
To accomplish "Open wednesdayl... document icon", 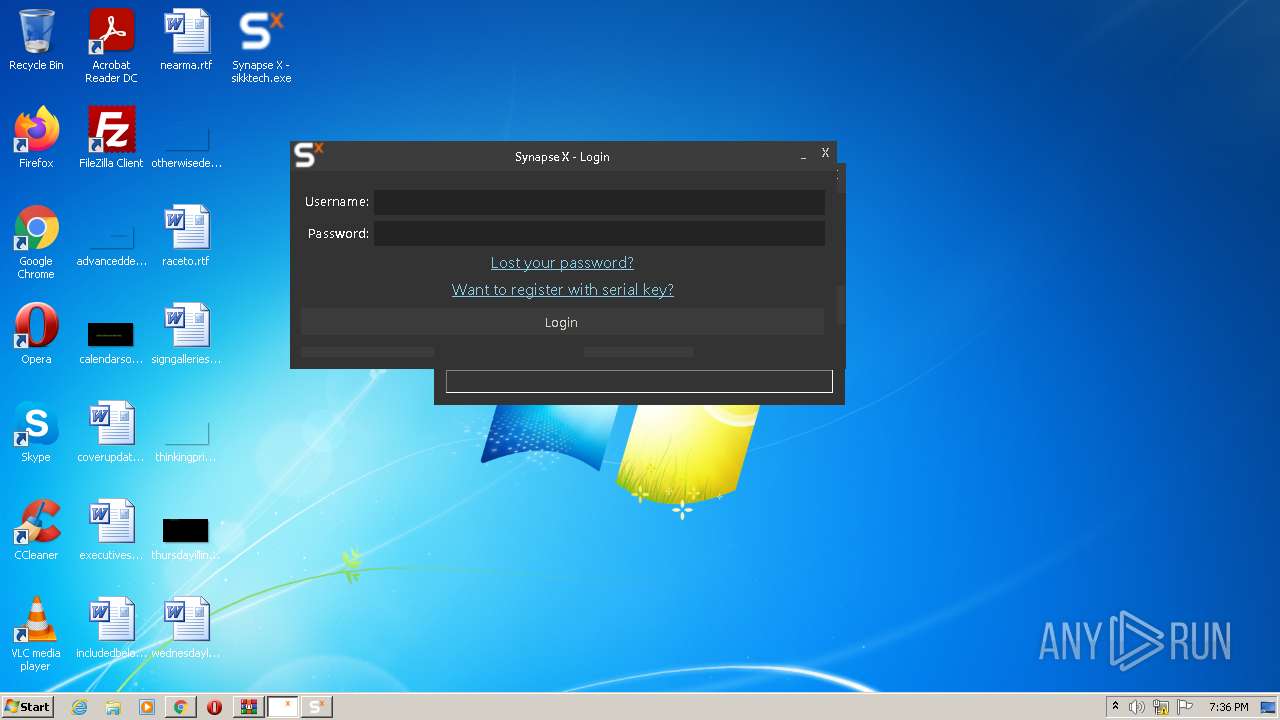I will coord(186,628).
